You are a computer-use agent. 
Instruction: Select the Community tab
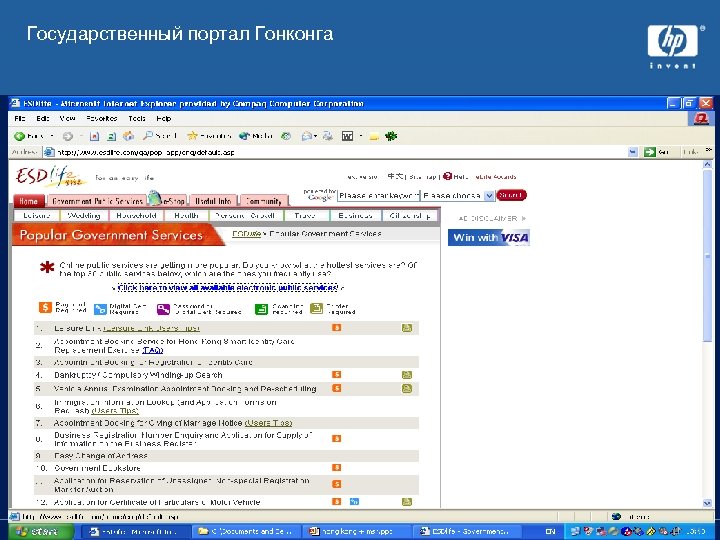pyautogui.click(x=264, y=201)
